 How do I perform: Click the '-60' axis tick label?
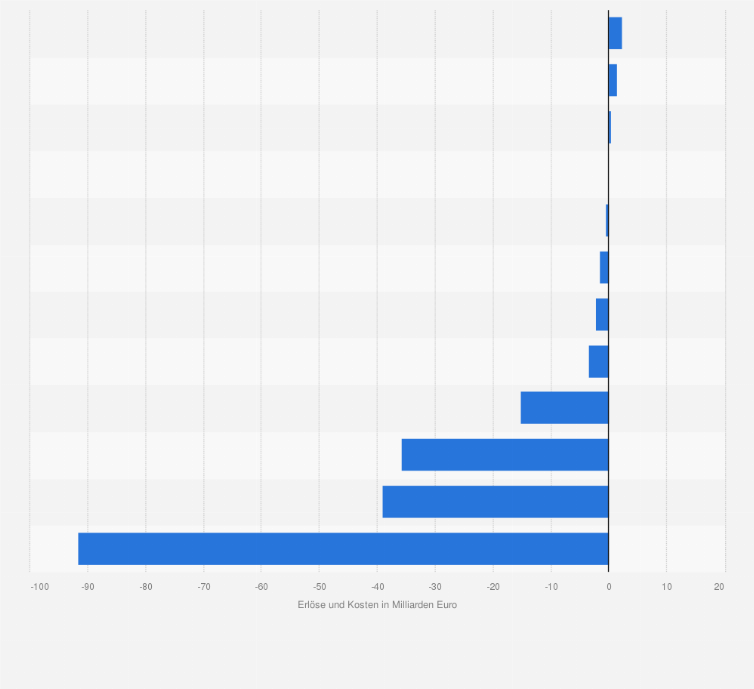pyautogui.click(x=262, y=587)
